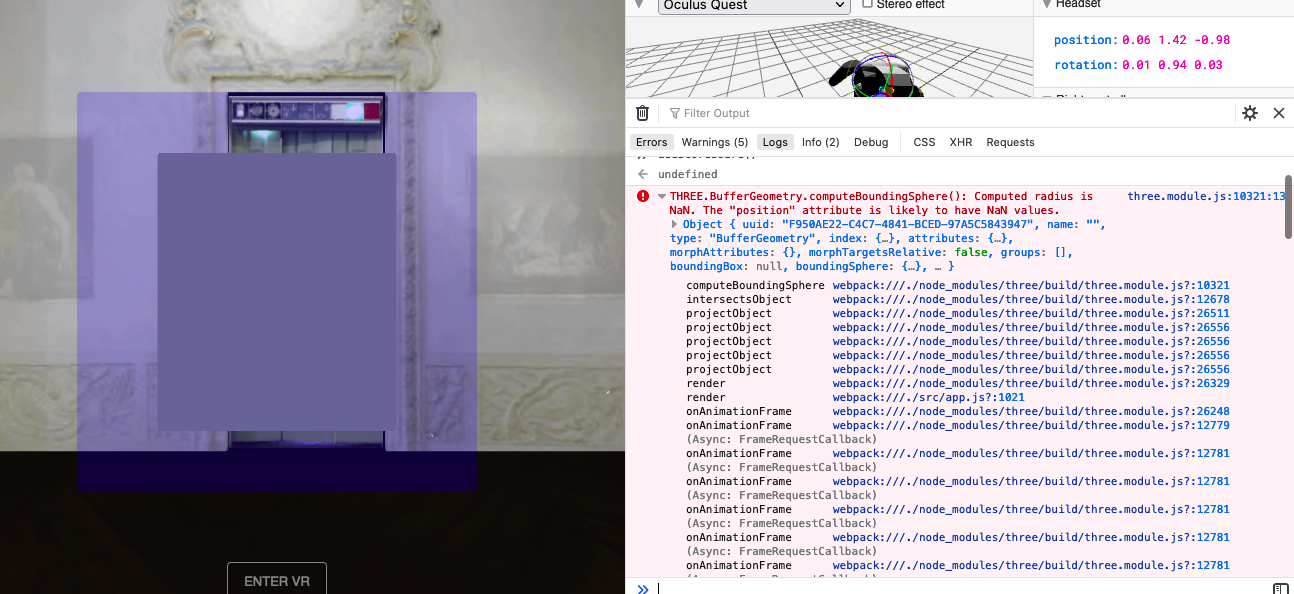Click the ENTER VR button
Image resolution: width=1294 pixels, height=594 pixels.
click(x=277, y=579)
